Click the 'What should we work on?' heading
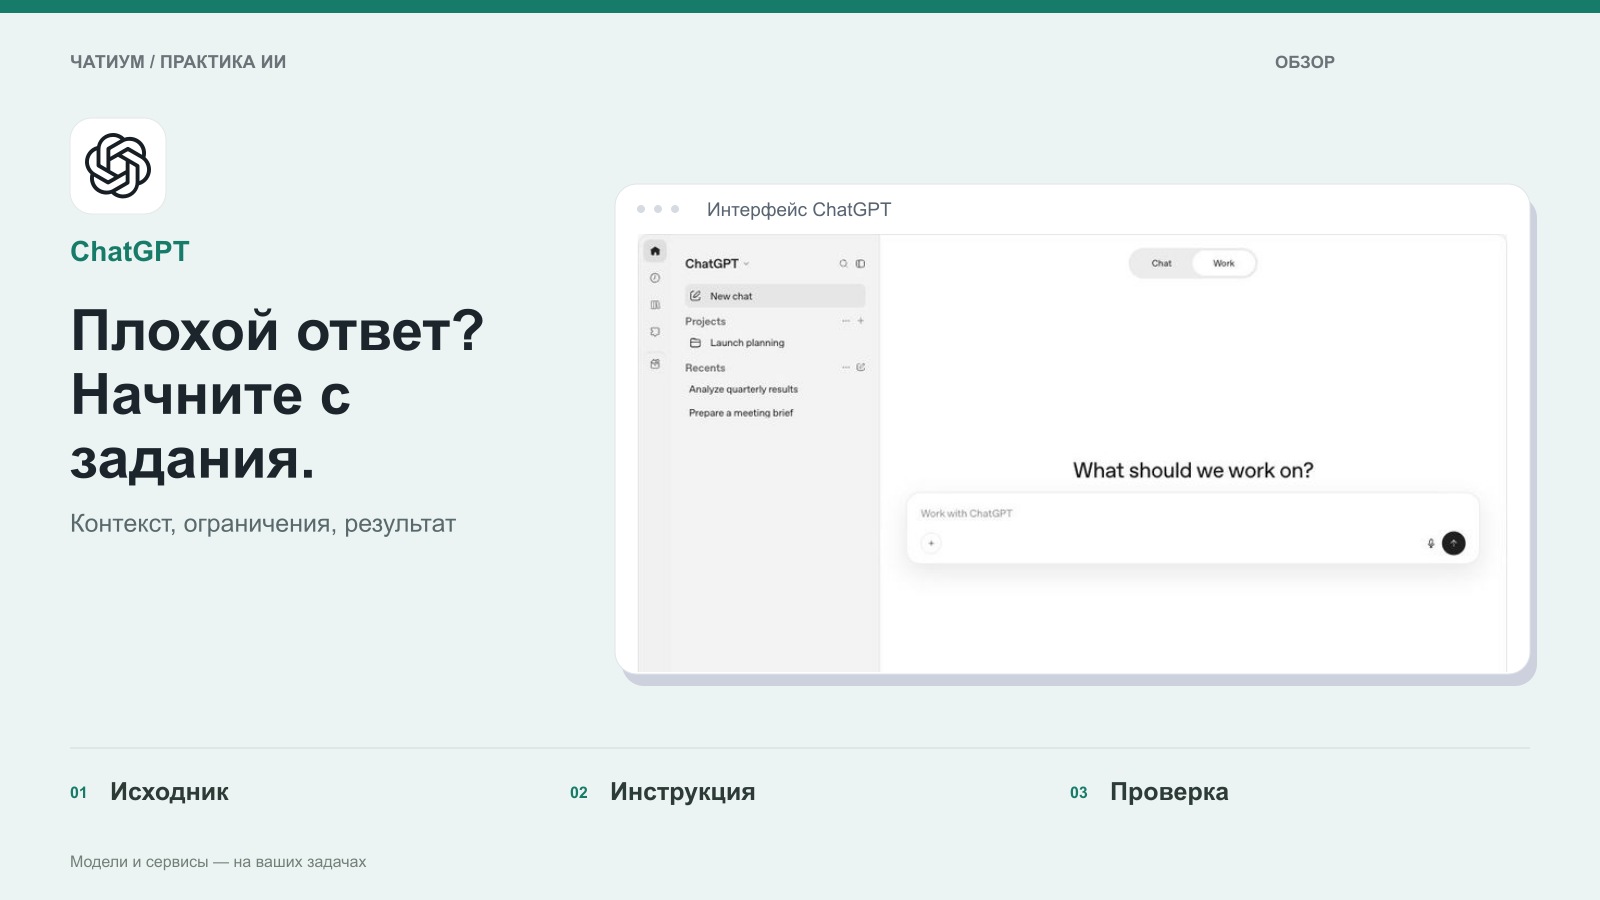 1193,470
